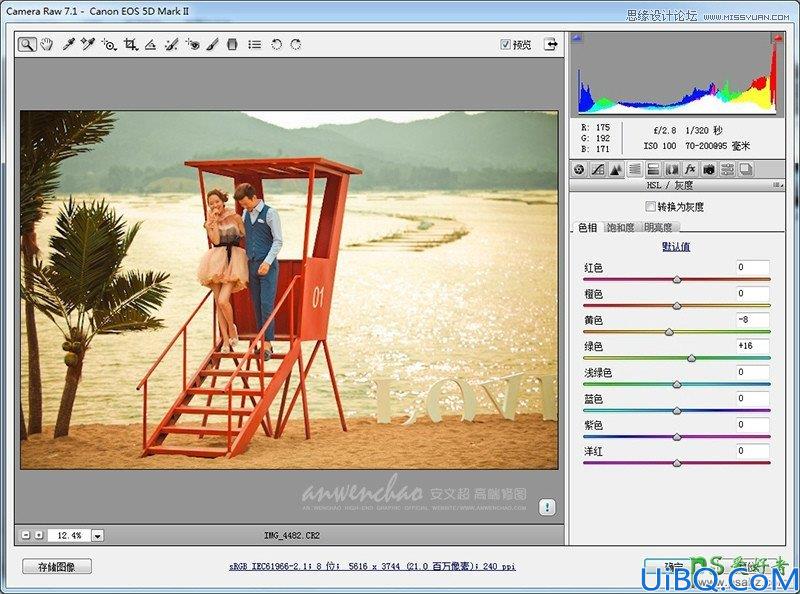800x594 pixels.
Task: Click the 红色 value input field
Action: (753, 267)
